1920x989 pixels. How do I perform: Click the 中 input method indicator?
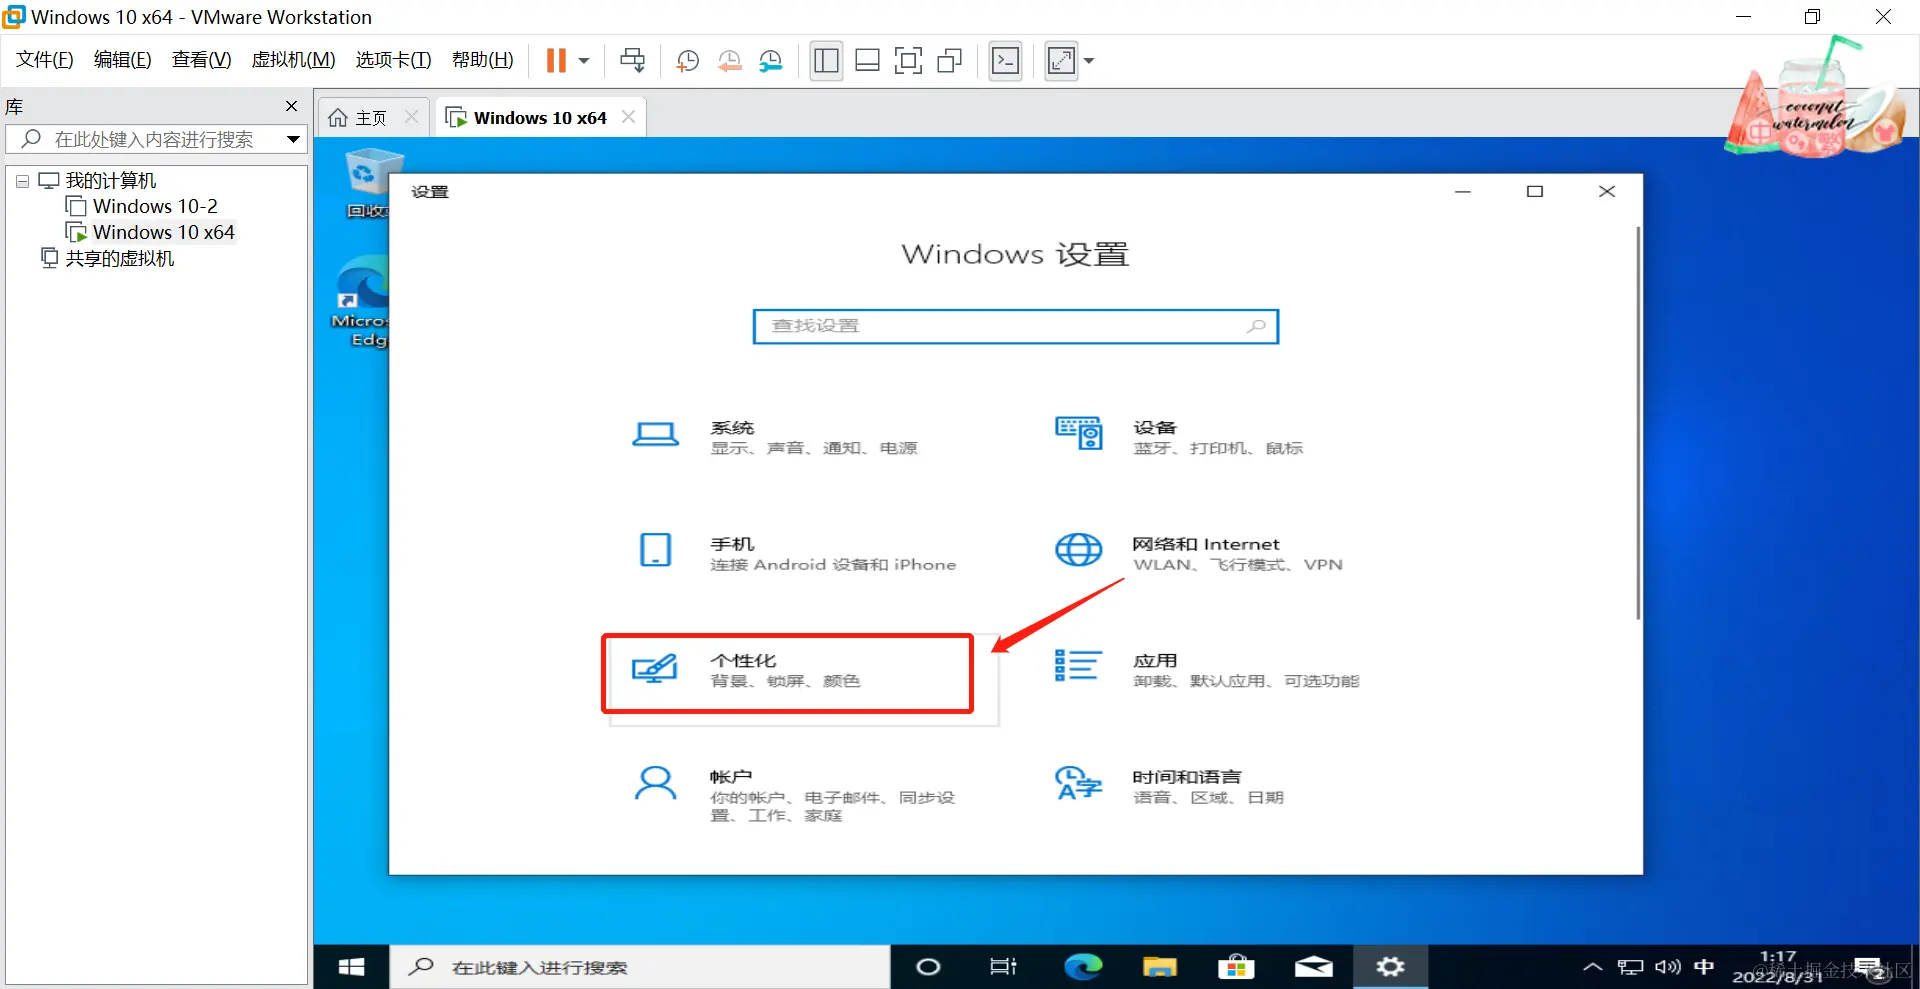click(x=1704, y=967)
